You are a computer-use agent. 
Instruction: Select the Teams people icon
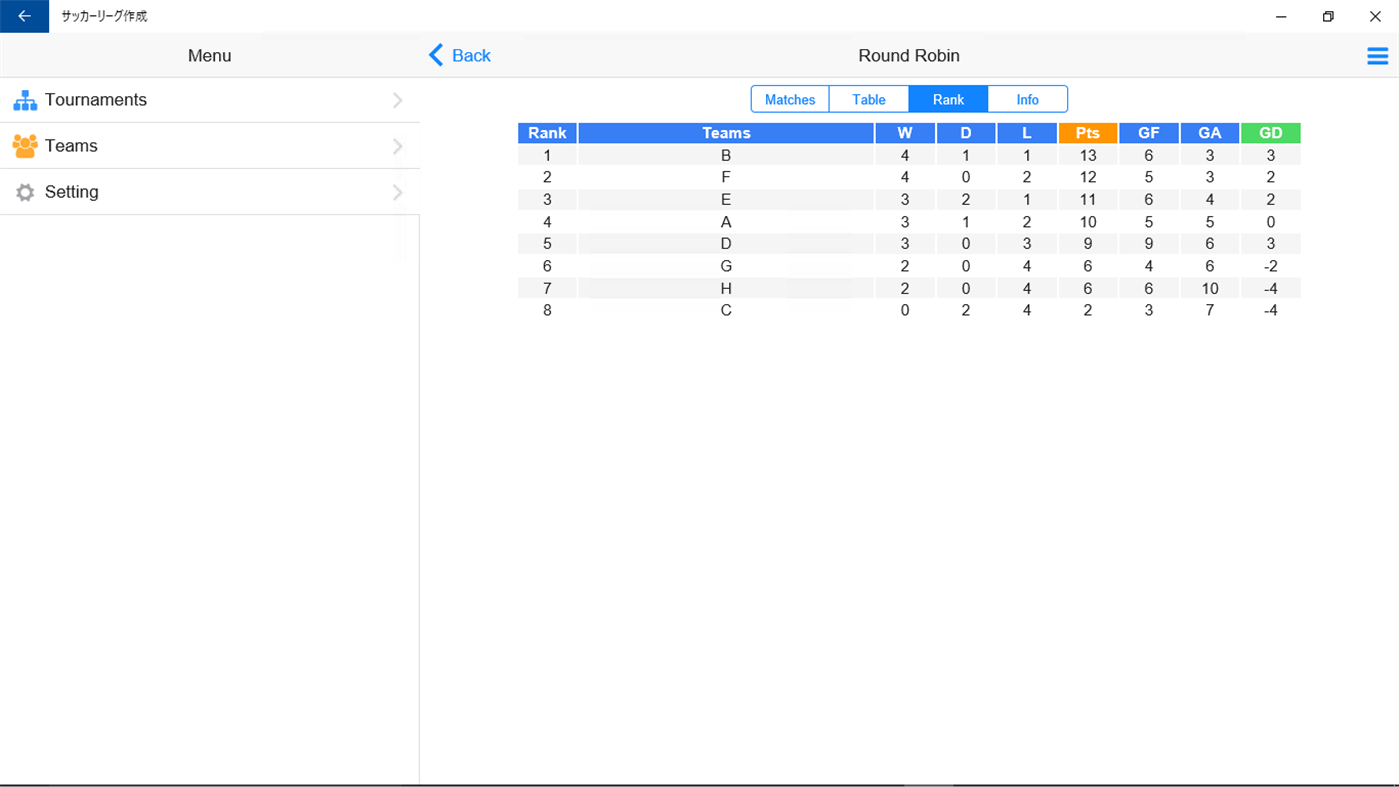24,145
